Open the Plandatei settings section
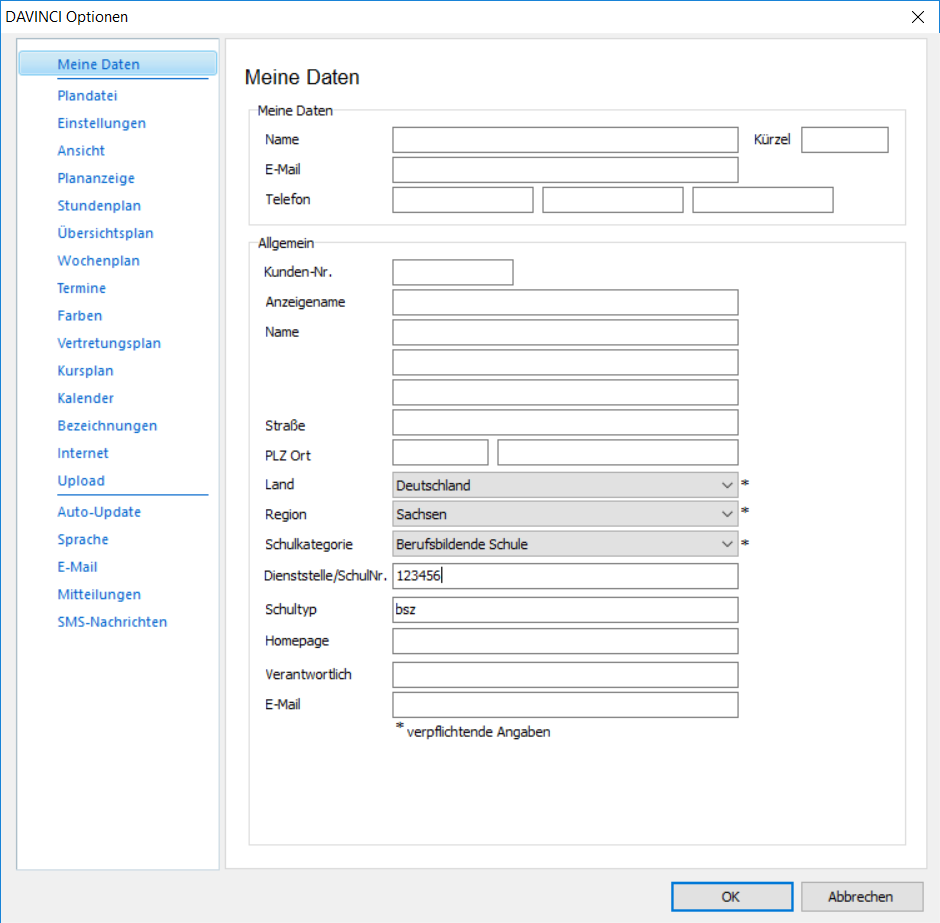Image resolution: width=940 pixels, height=923 pixels. coord(87,95)
